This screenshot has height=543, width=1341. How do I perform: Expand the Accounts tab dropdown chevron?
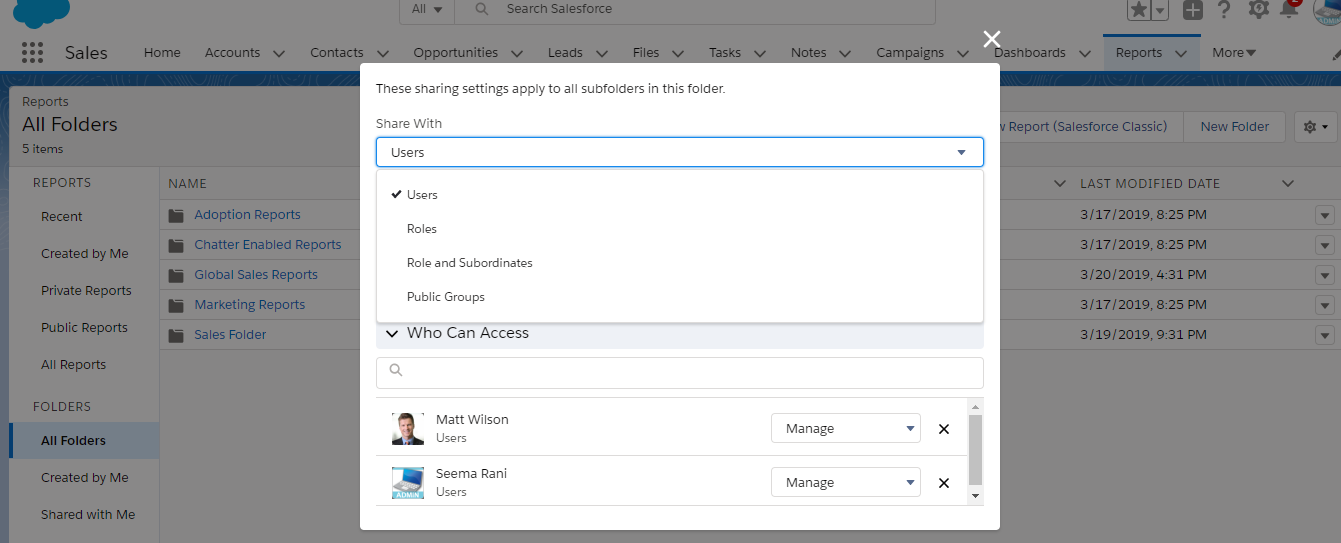click(278, 53)
